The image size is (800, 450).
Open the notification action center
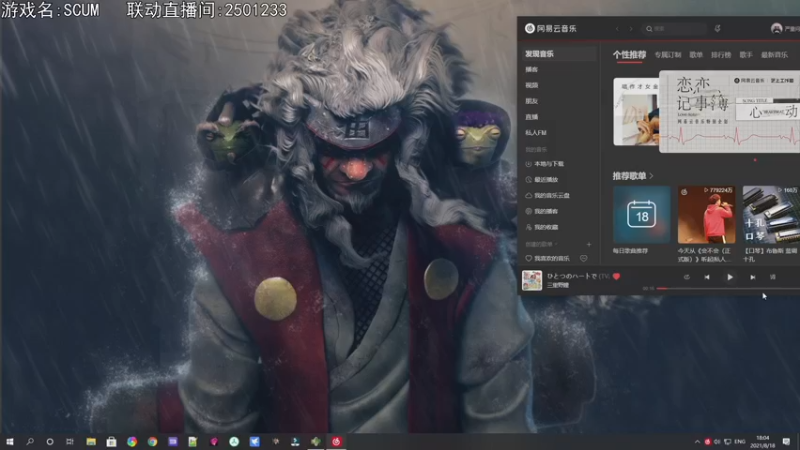click(786, 441)
